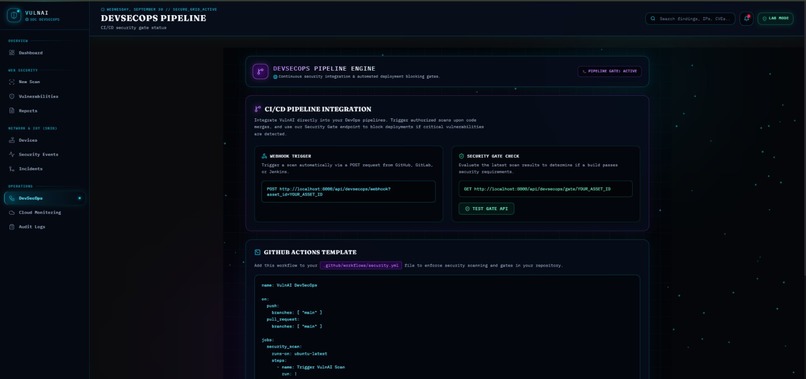Screen dimensions: 806x379
Task: Click the Devices icon in the sidebar
Action: [x=12, y=140]
